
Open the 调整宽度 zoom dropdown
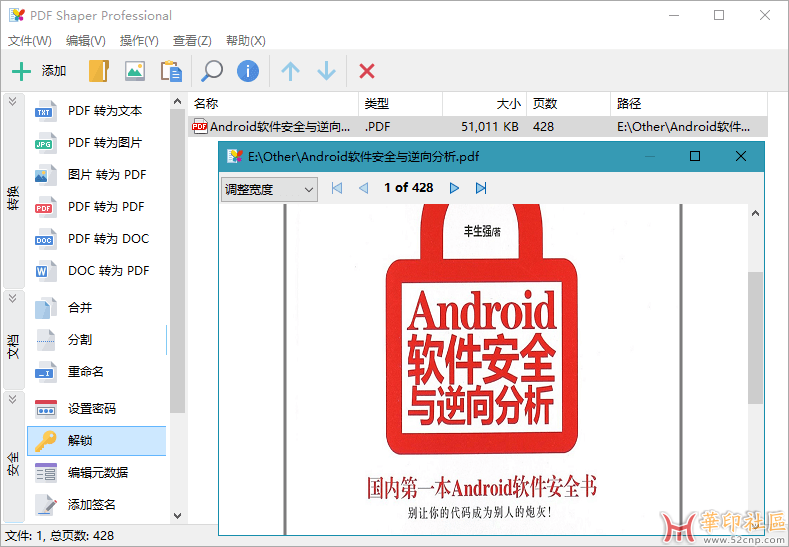coord(269,189)
